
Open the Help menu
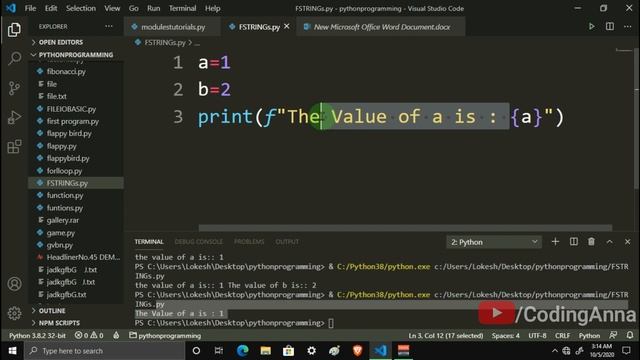point(213,8)
